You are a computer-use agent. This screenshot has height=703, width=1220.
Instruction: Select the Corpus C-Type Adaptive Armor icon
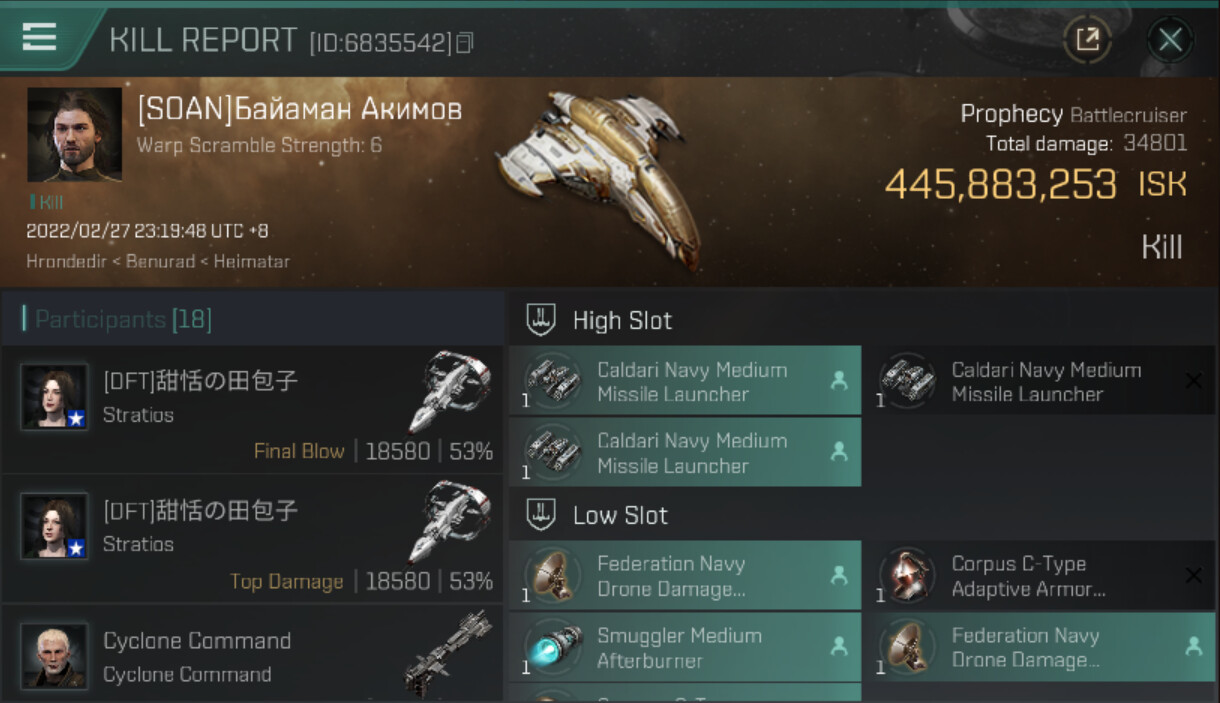[906, 576]
